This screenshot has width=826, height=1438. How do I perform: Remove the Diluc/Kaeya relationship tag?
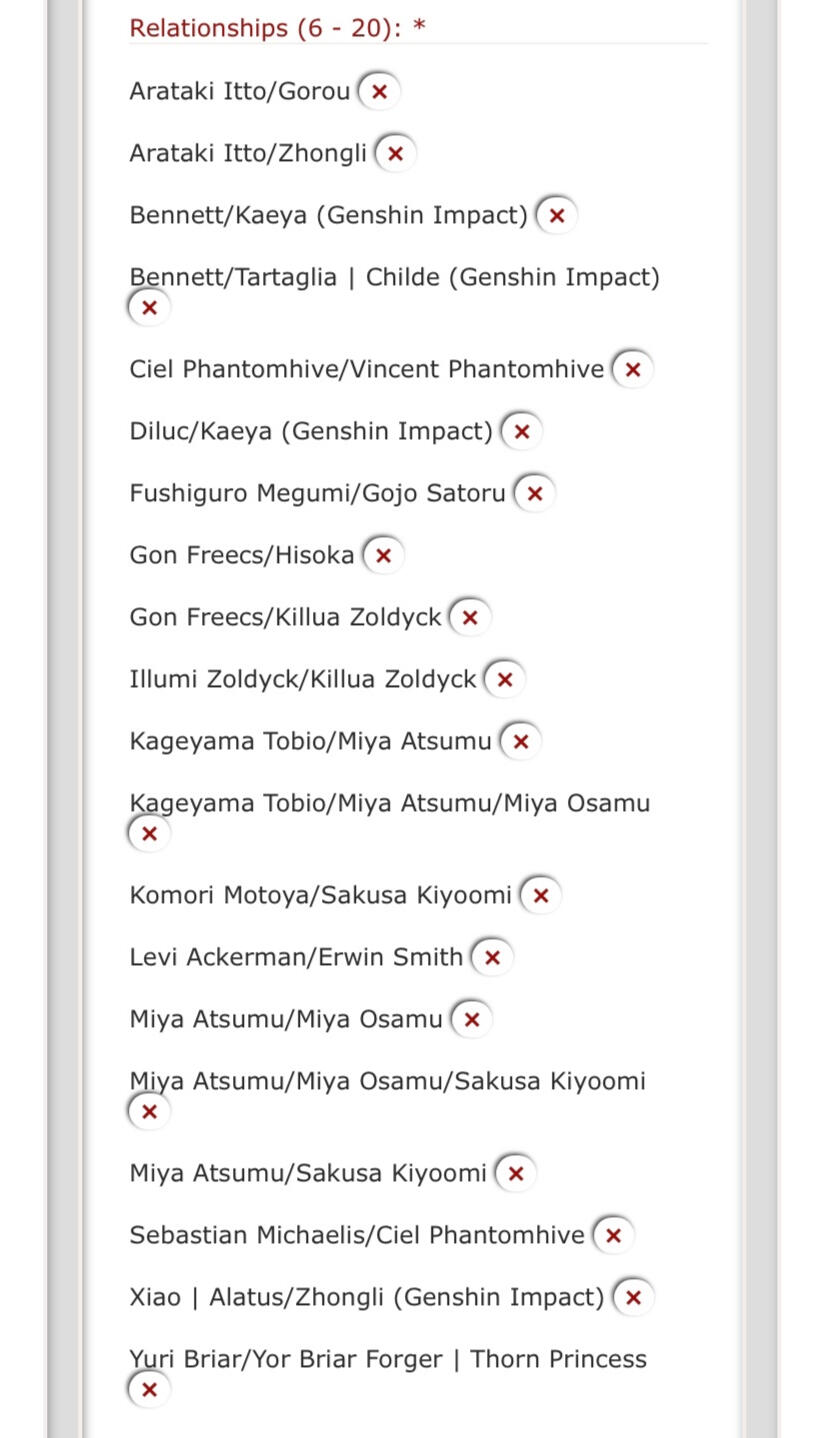pyautogui.click(x=522, y=432)
